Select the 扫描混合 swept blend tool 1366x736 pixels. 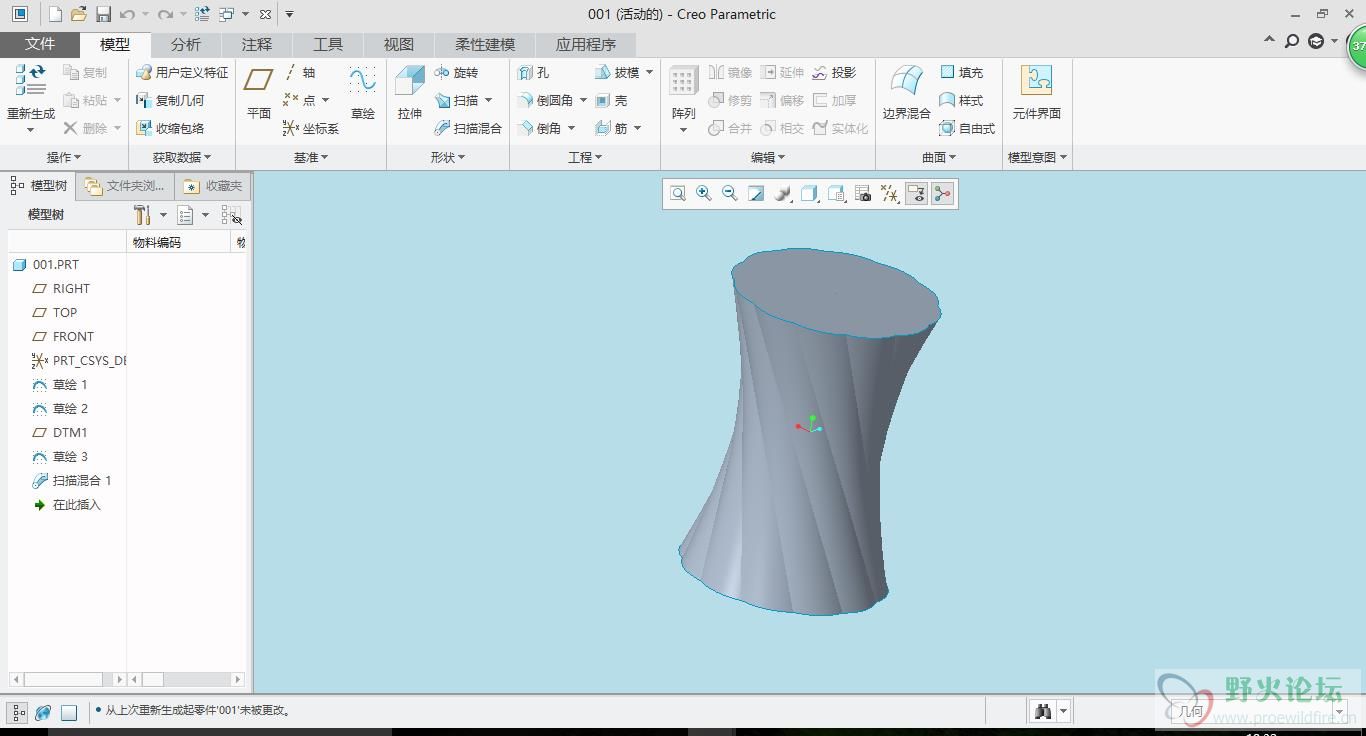coord(468,128)
